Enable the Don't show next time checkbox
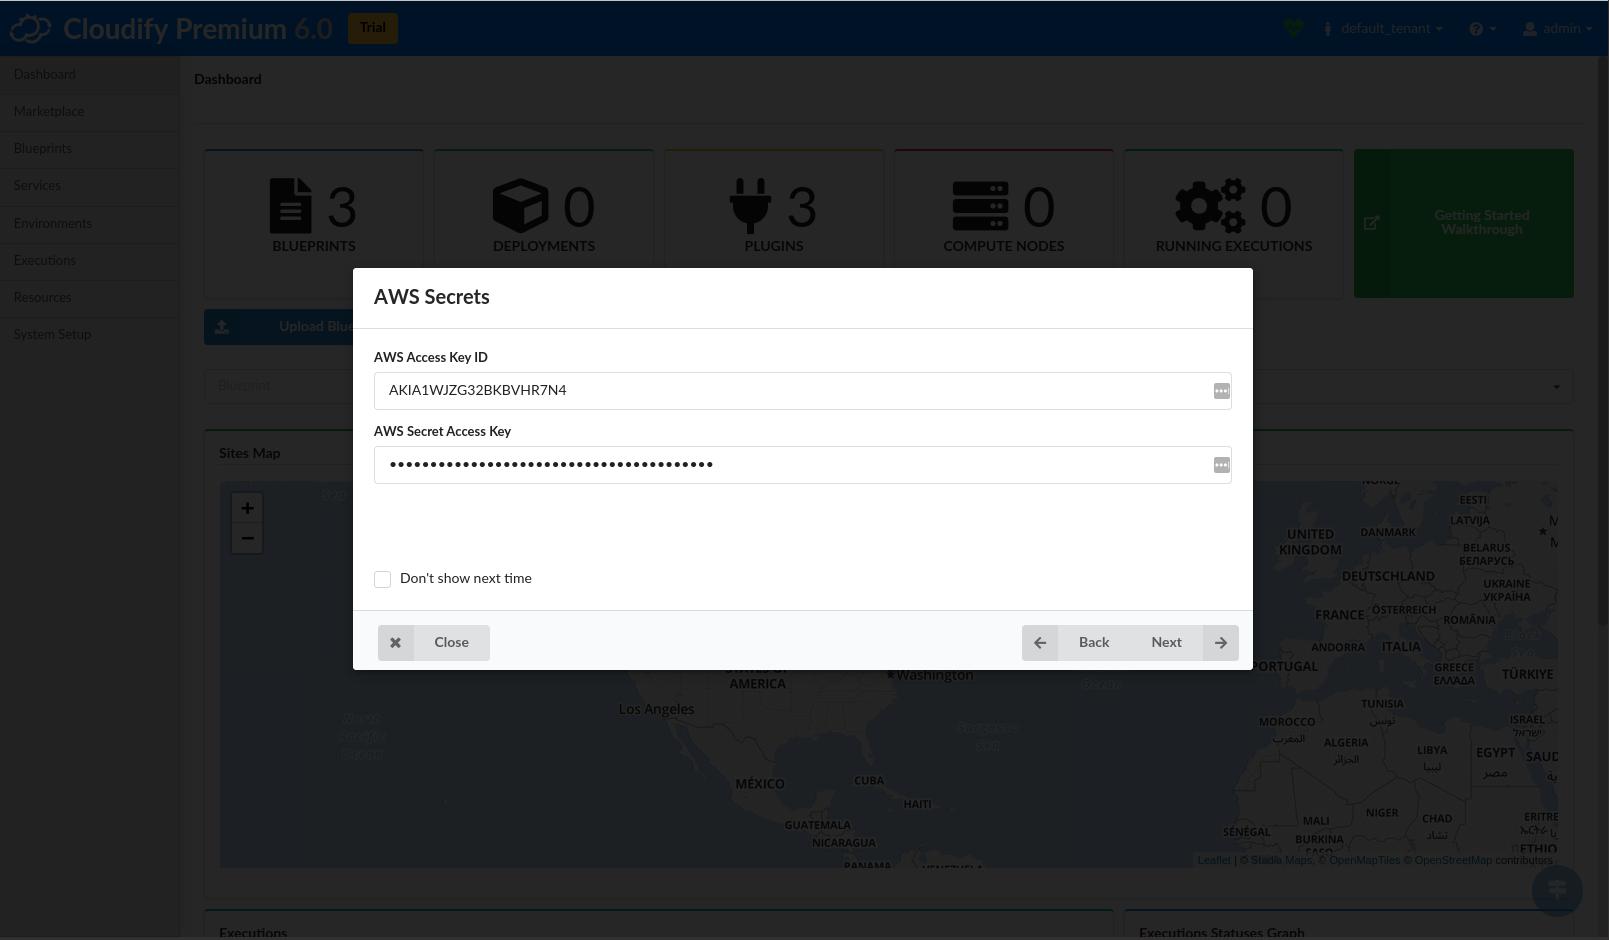1609x940 pixels. coord(382,579)
